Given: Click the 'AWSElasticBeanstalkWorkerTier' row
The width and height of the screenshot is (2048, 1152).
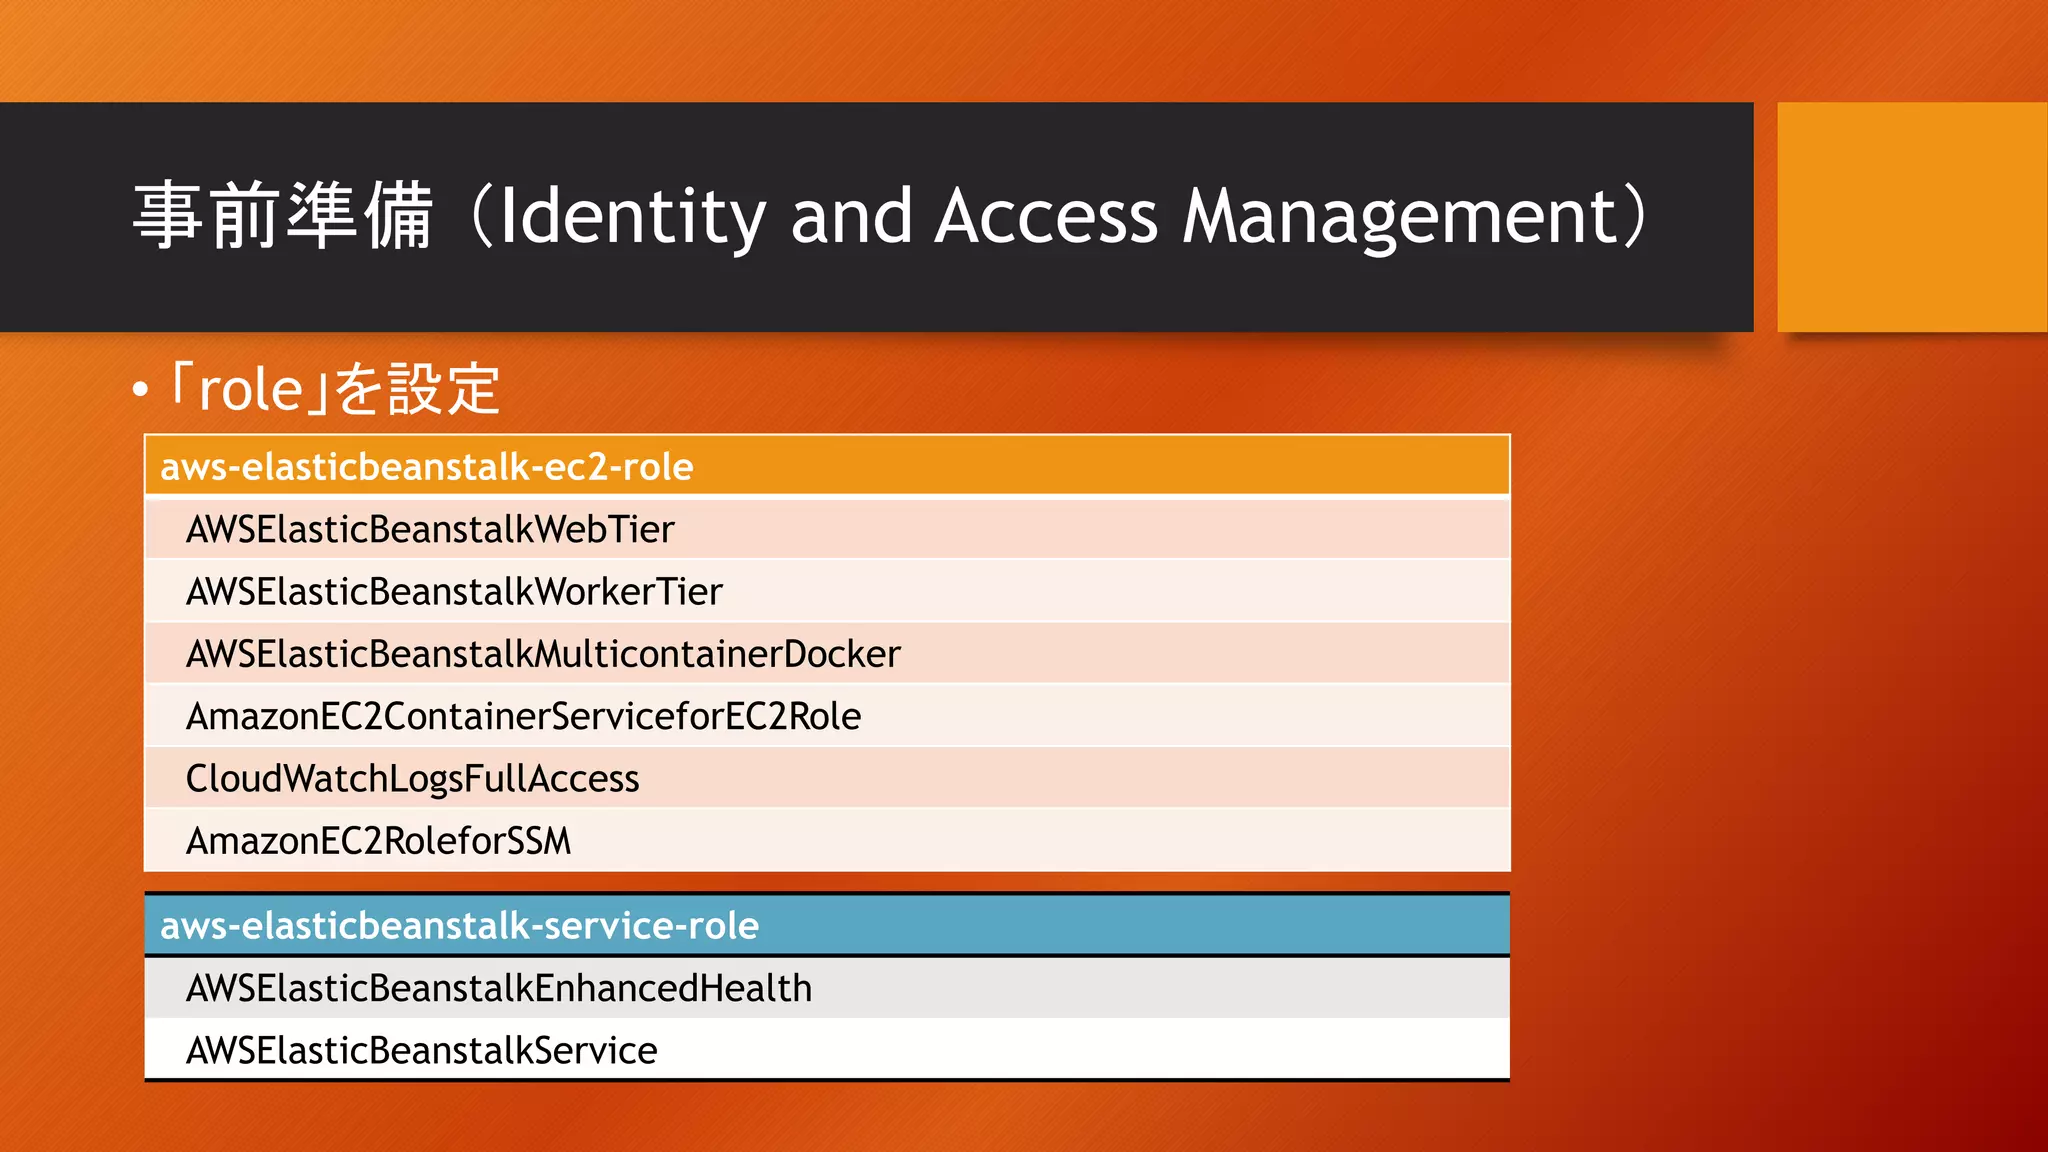Looking at the screenshot, I should (827, 591).
